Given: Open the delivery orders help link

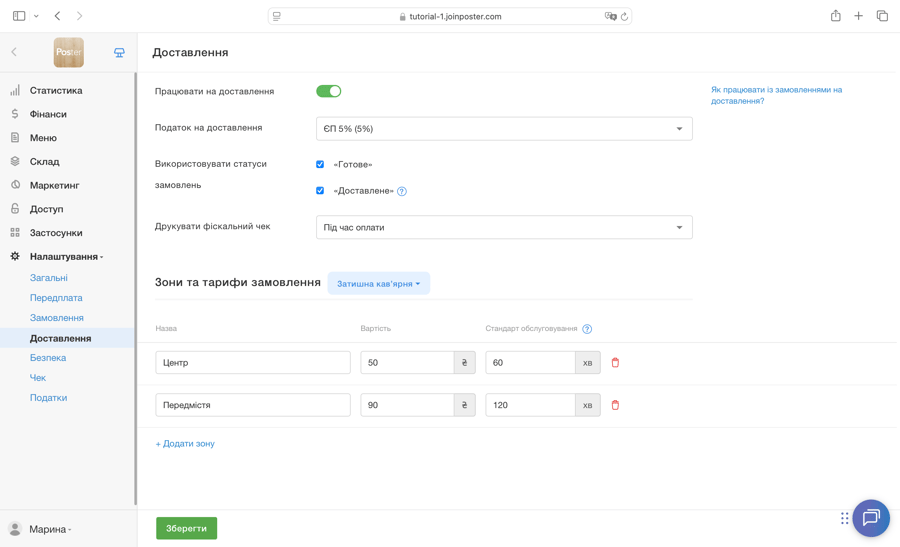Looking at the screenshot, I should 776,95.
